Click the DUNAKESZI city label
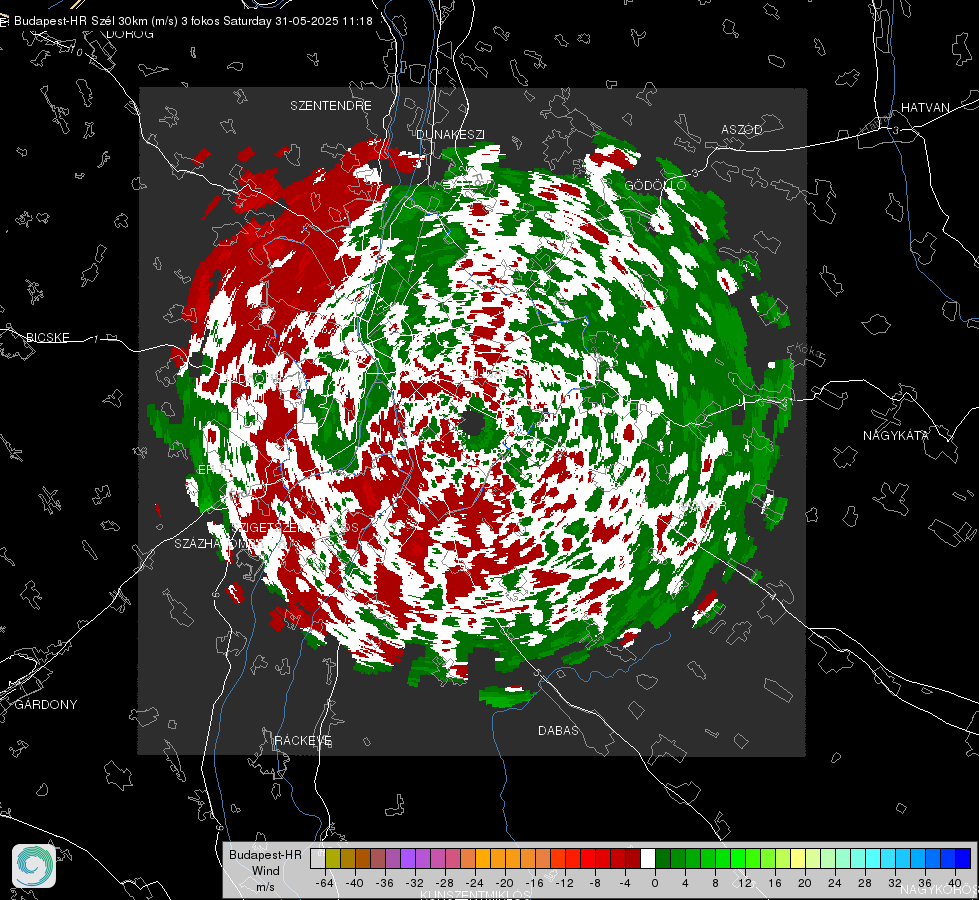This screenshot has width=979, height=900. [450, 134]
